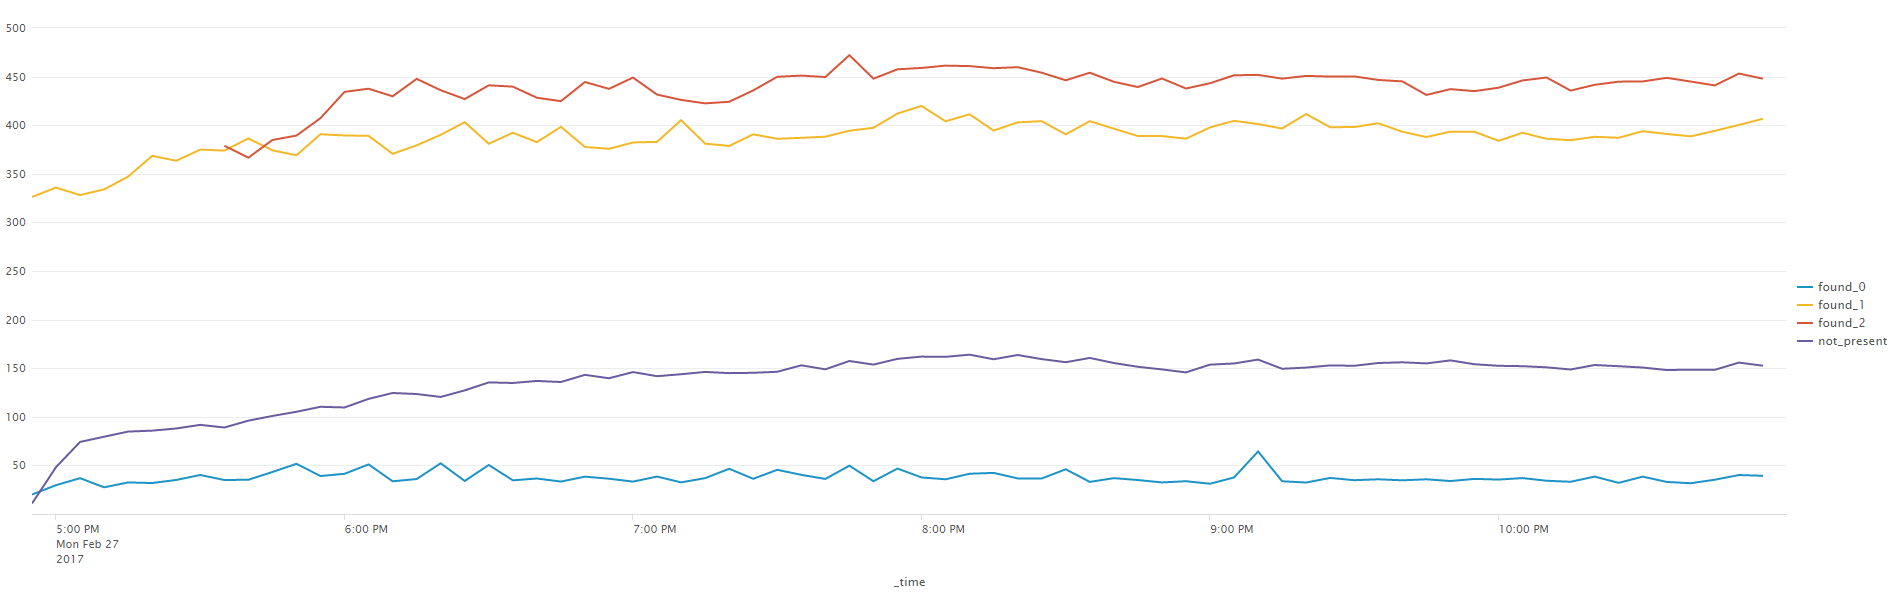This screenshot has height=595, width=1892.
Task: Click the 6:00 PM x-axis label
Action: tap(366, 529)
